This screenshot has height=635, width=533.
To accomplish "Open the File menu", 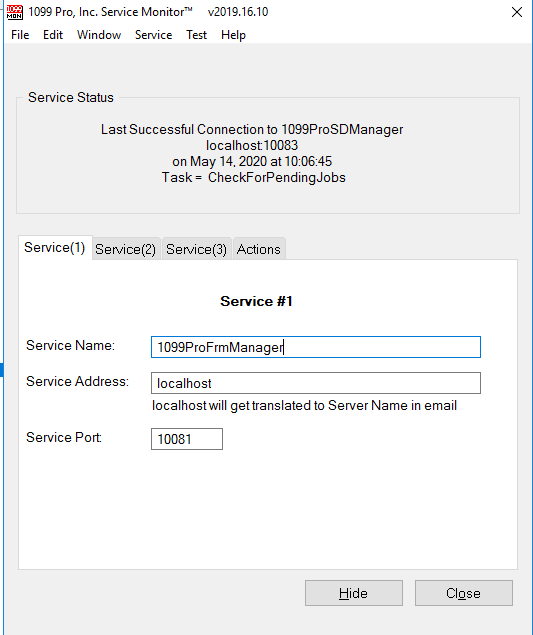I will [20, 35].
